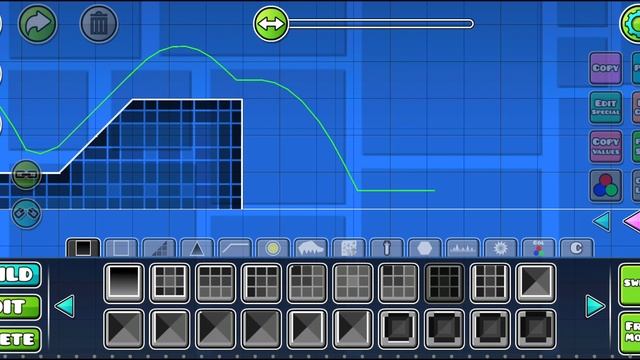Click the green slider handle with arrows
The width and height of the screenshot is (640, 360).
click(x=271, y=24)
